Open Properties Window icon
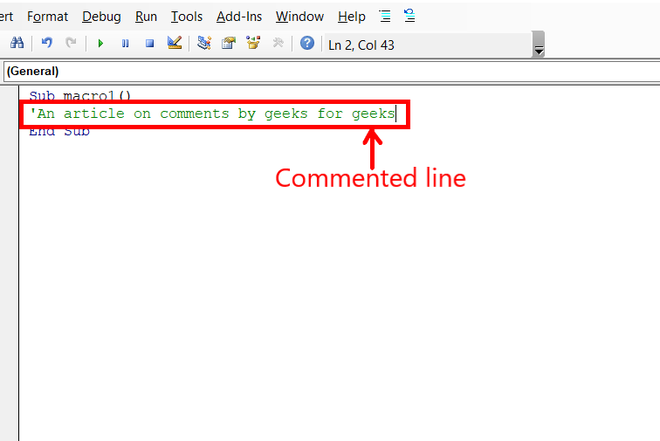The image size is (660, 441). pos(229,43)
